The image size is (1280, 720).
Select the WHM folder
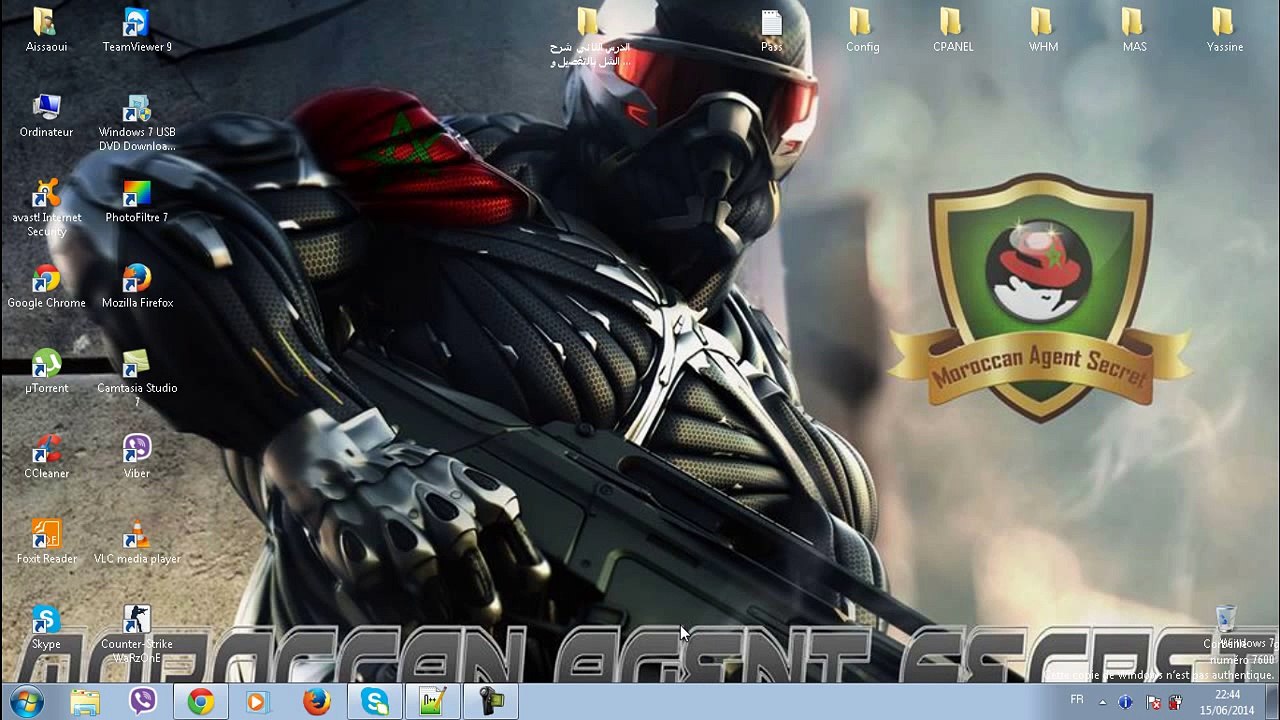[x=1043, y=30]
